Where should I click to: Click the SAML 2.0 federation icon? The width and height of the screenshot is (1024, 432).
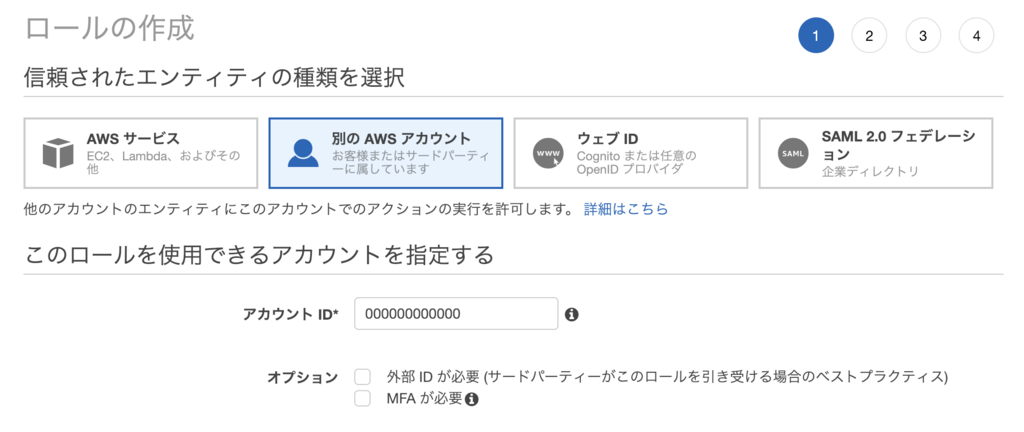pos(793,153)
